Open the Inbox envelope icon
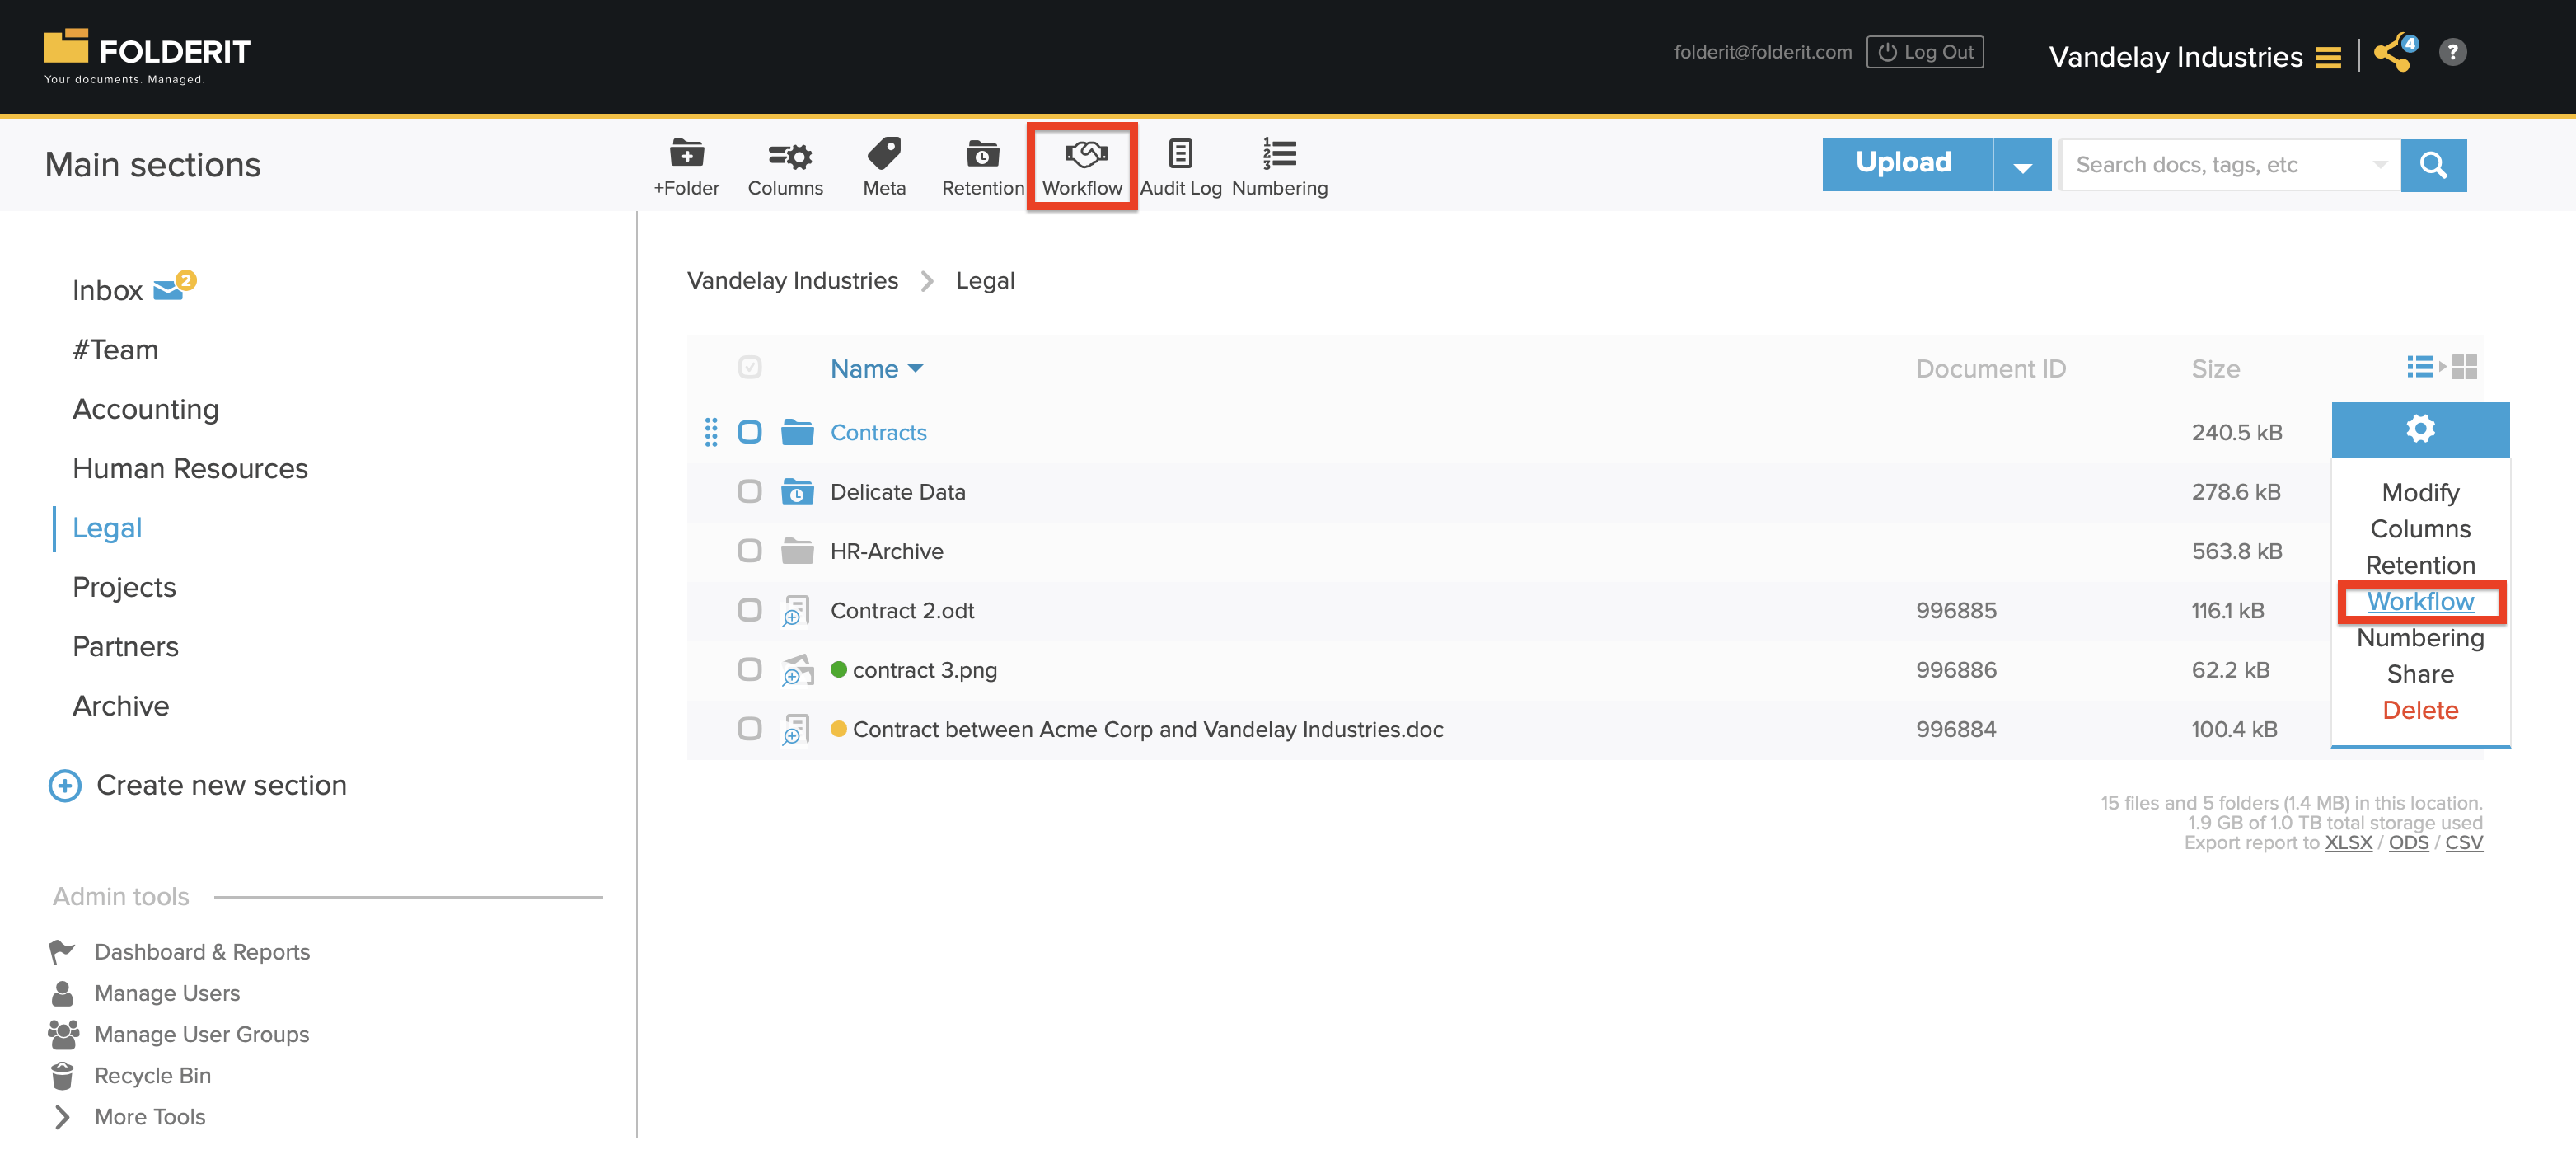Image resolution: width=2576 pixels, height=1164 pixels. [169, 290]
